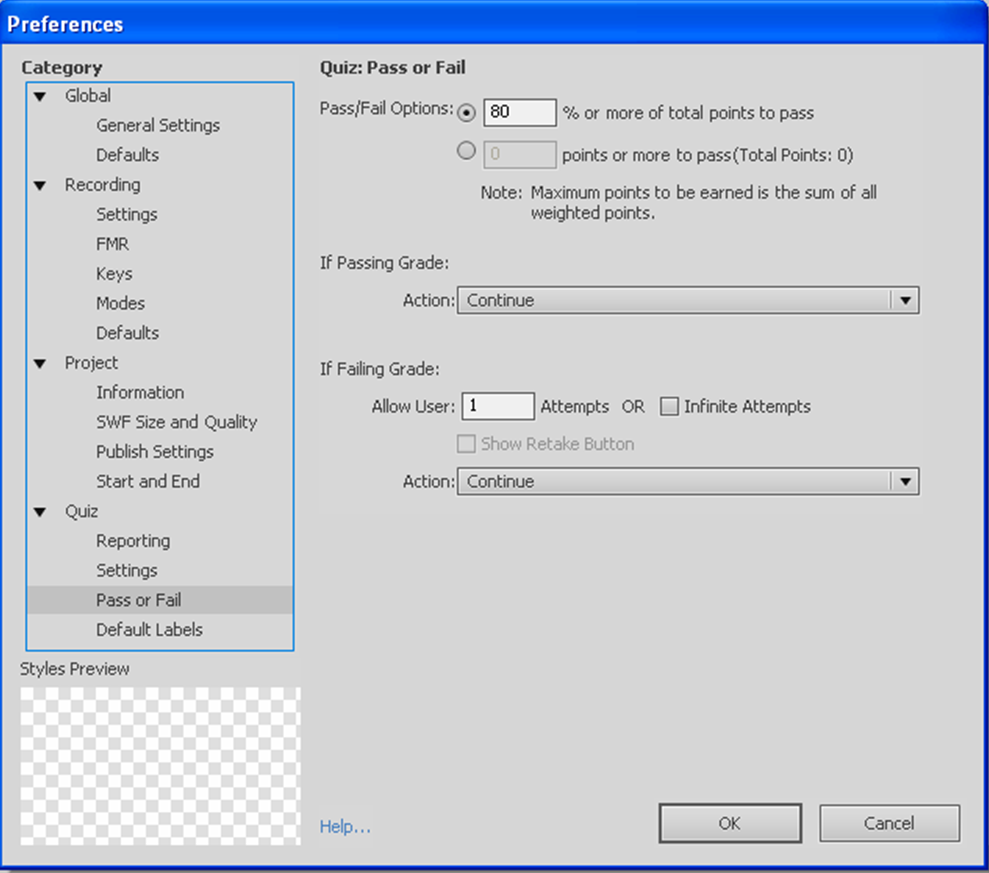Click the Allow User attempts field
The width and height of the screenshot is (989, 873).
[497, 406]
